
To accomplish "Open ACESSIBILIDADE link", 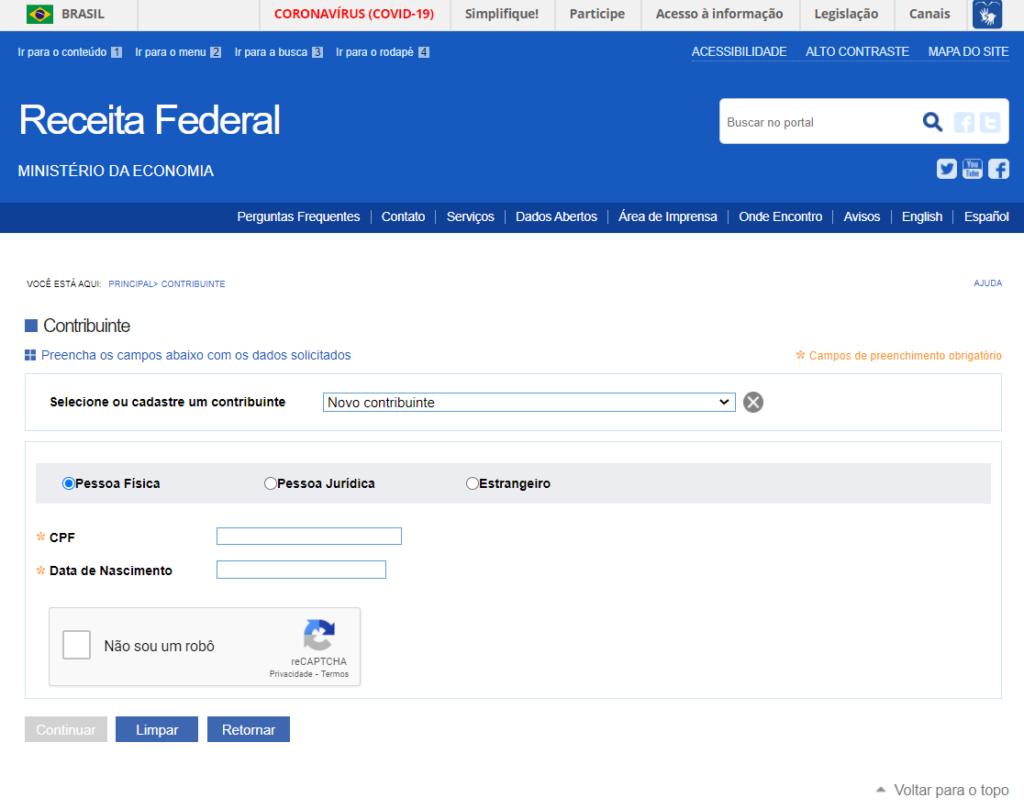I will pos(739,52).
